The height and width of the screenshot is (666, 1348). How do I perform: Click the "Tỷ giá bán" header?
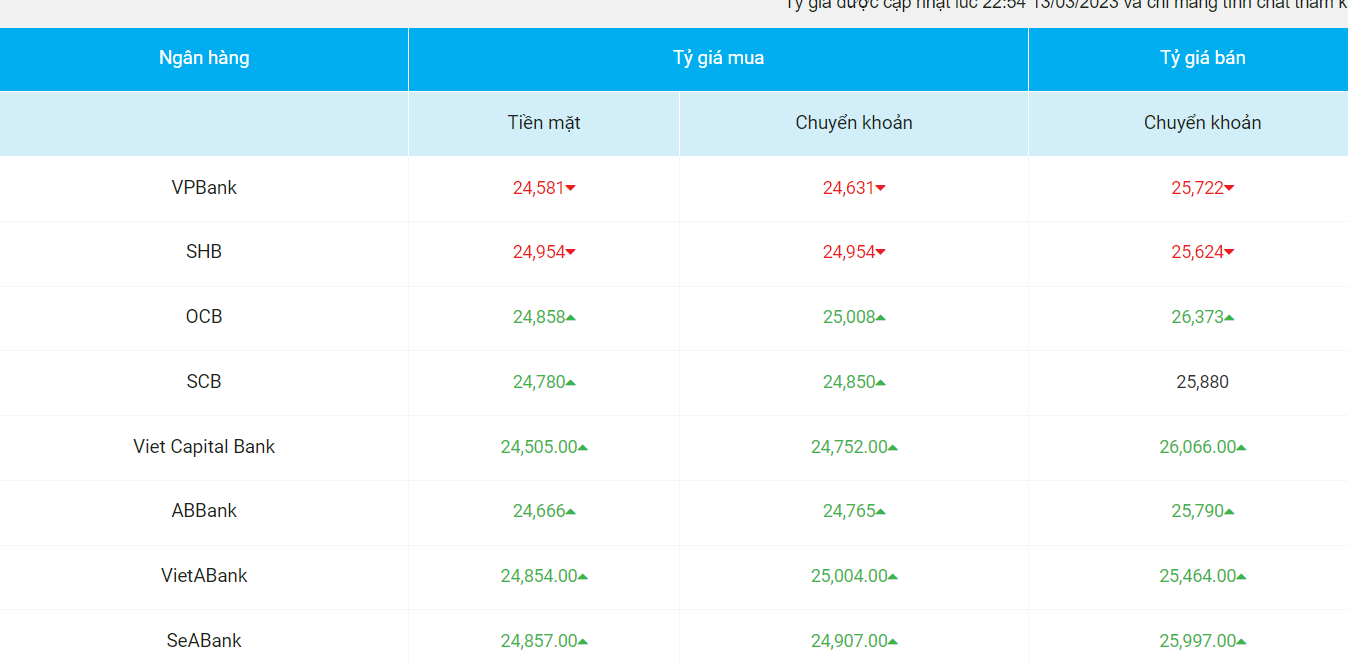point(1203,58)
